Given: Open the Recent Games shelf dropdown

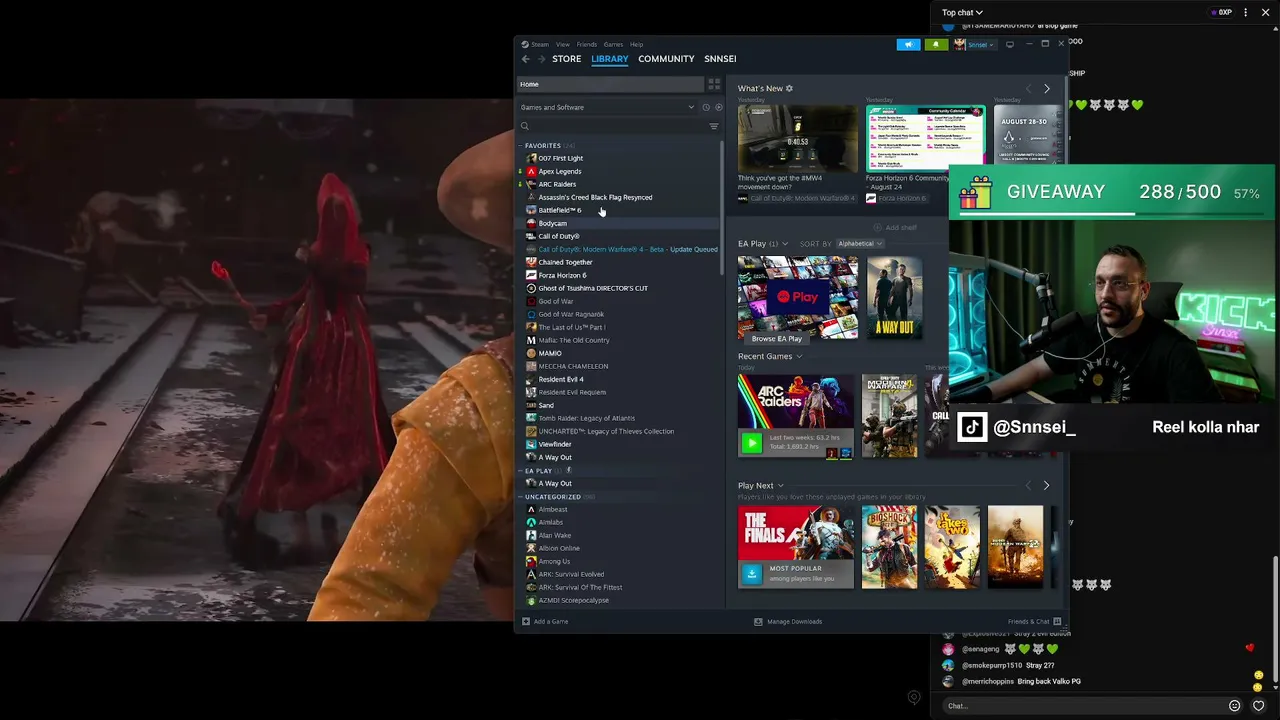Looking at the screenshot, I should [799, 357].
